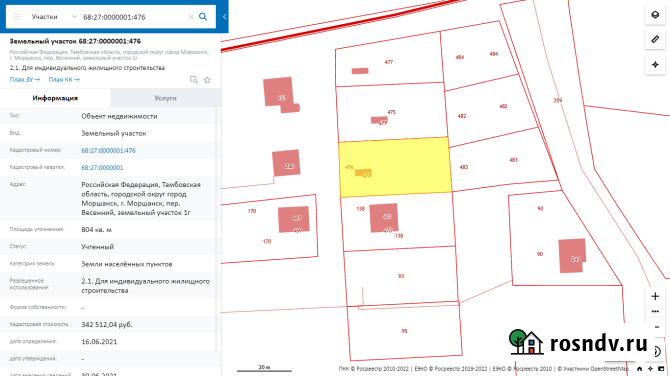Click the magnifier search icon
The height and width of the screenshot is (376, 670).
click(x=203, y=17)
